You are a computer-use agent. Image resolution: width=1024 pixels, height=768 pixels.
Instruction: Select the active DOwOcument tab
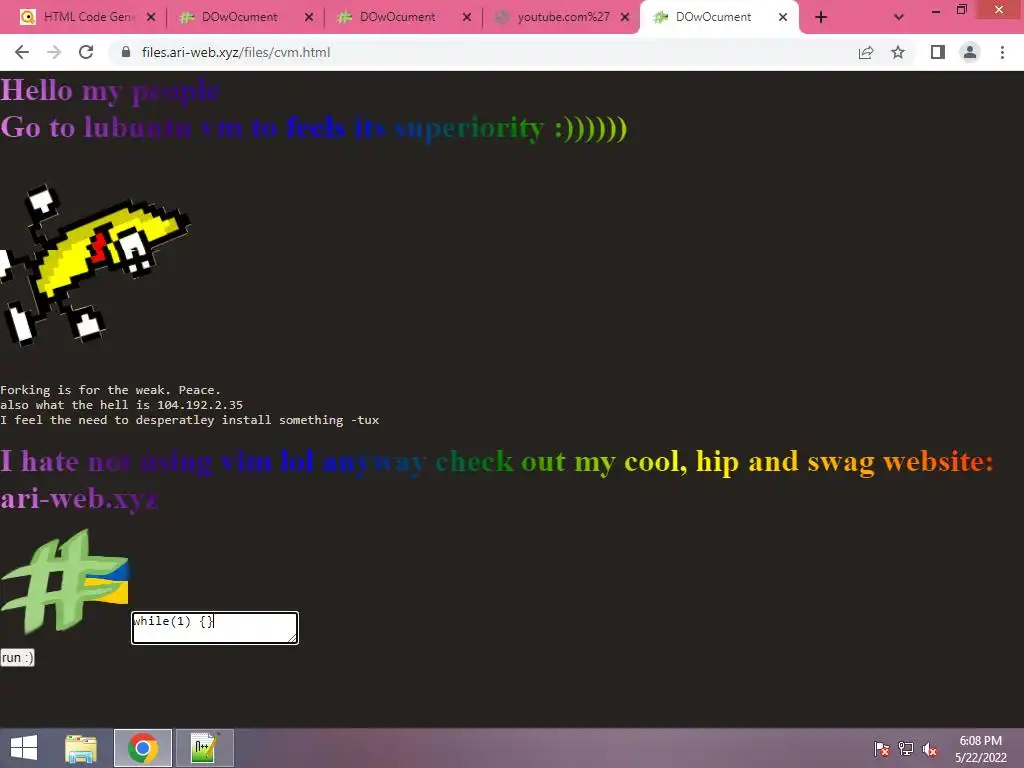click(x=713, y=17)
